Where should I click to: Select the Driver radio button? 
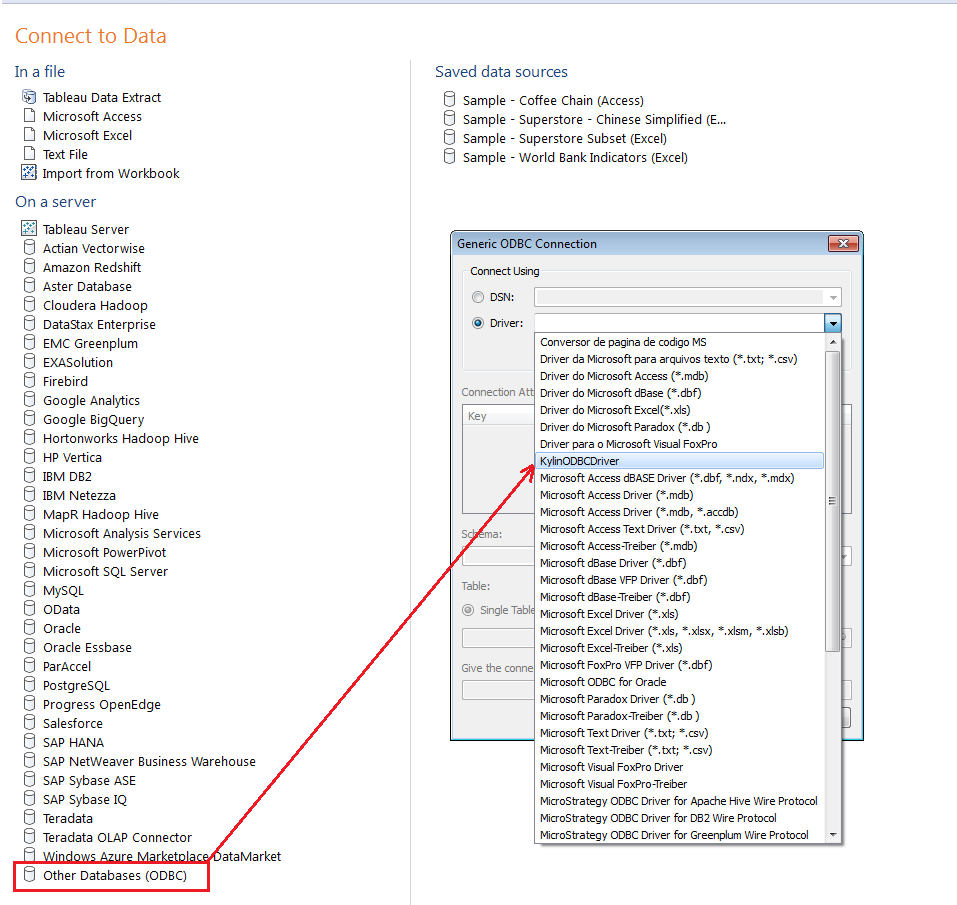(477, 323)
